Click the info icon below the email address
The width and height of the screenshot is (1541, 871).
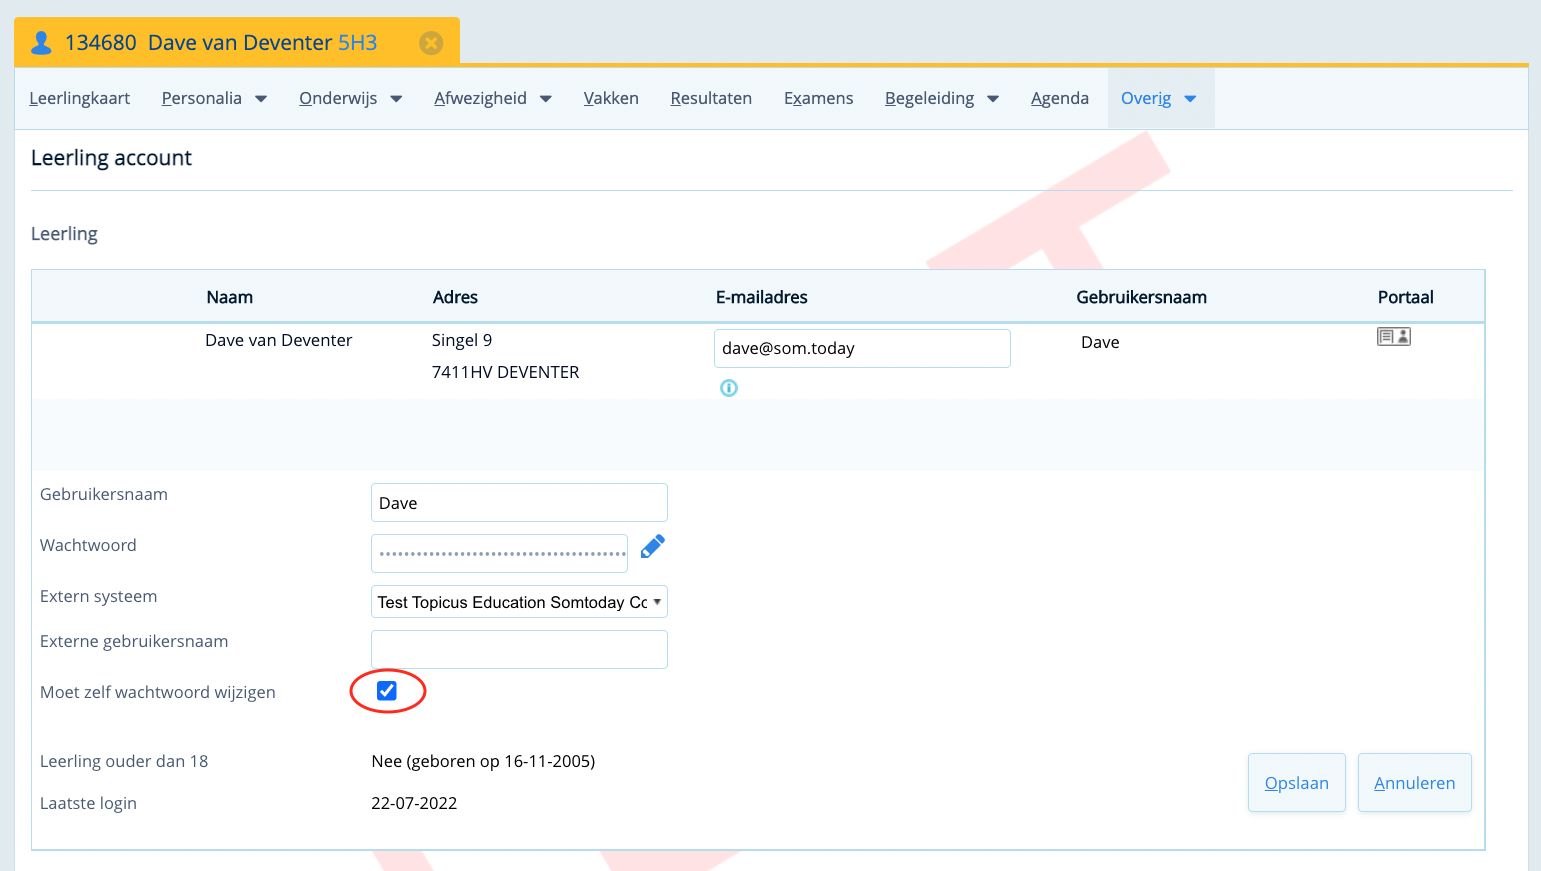(x=729, y=388)
